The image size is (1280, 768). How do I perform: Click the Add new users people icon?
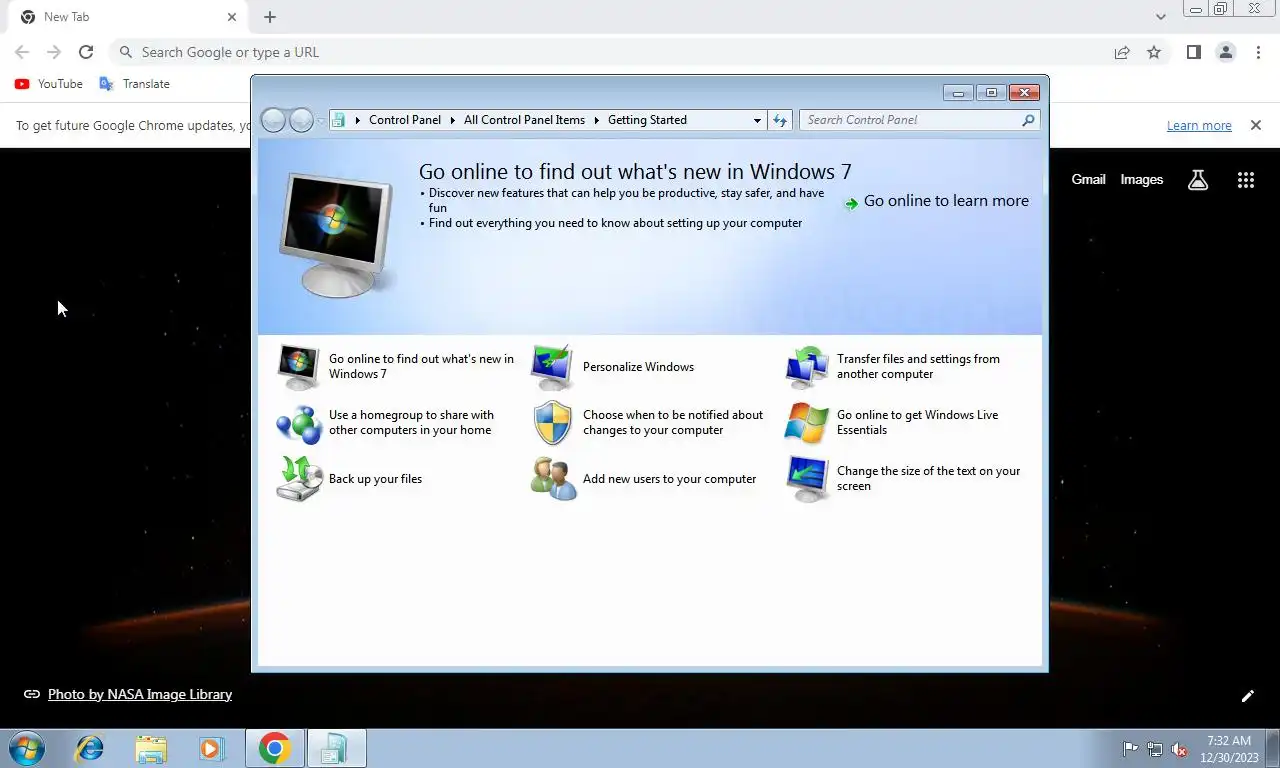552,479
